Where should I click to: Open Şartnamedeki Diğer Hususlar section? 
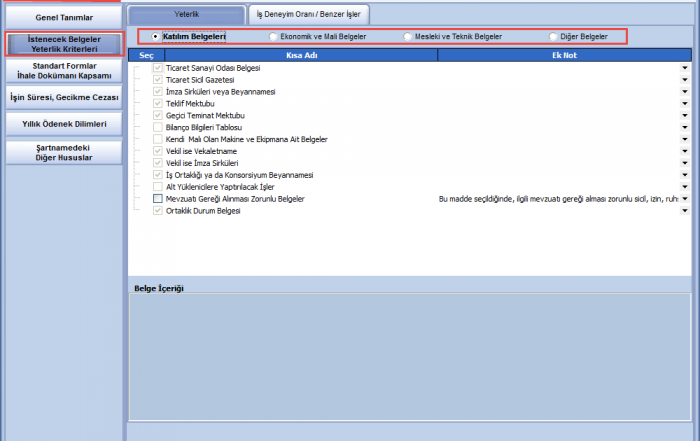pos(63,151)
